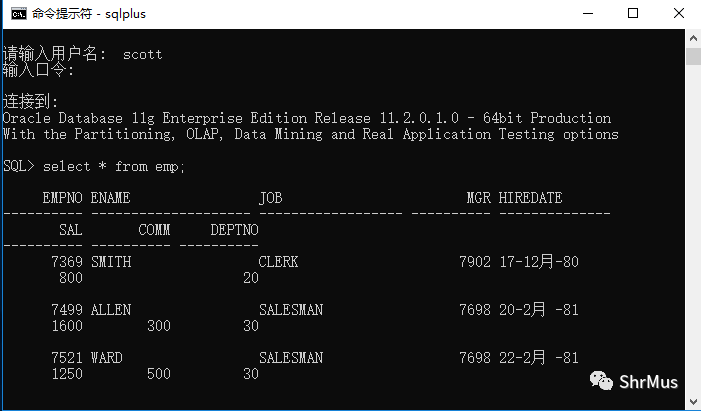Click the window title '命令提示符 - sqlplus'

point(89,14)
